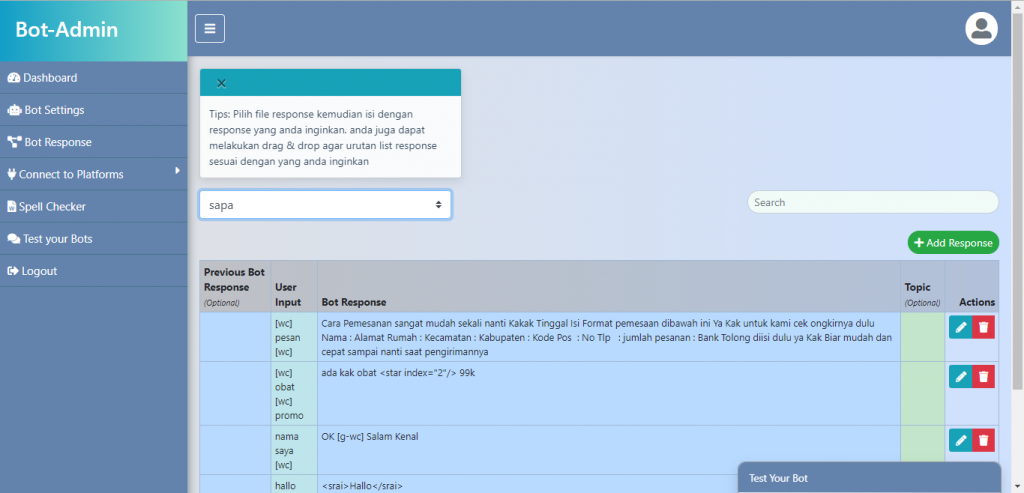
Task: Open Spell Checker page
Action: pos(93,206)
